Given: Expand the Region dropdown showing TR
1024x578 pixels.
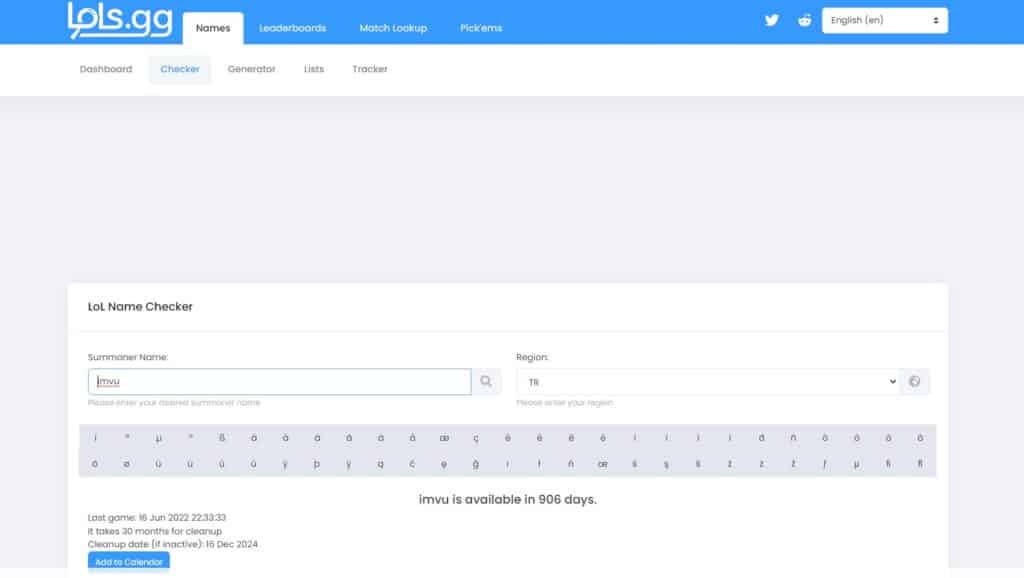Looking at the screenshot, I should 708,381.
